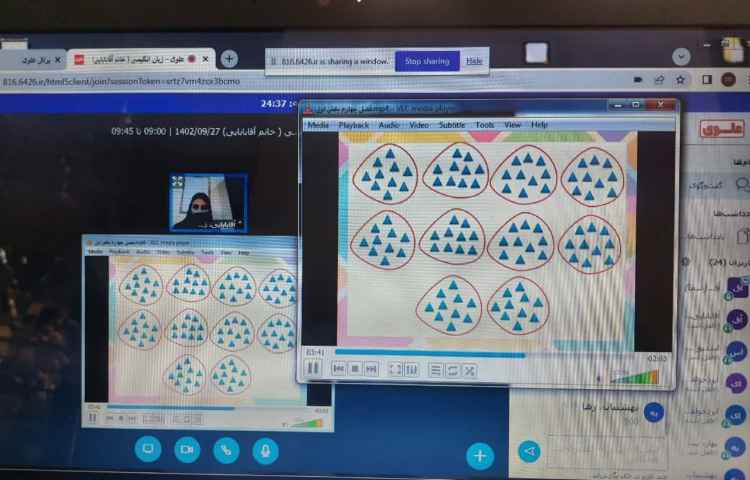Screen dimensions: 750x480
Task: Click the session date 1402/09/27 text
Action: tap(196, 131)
